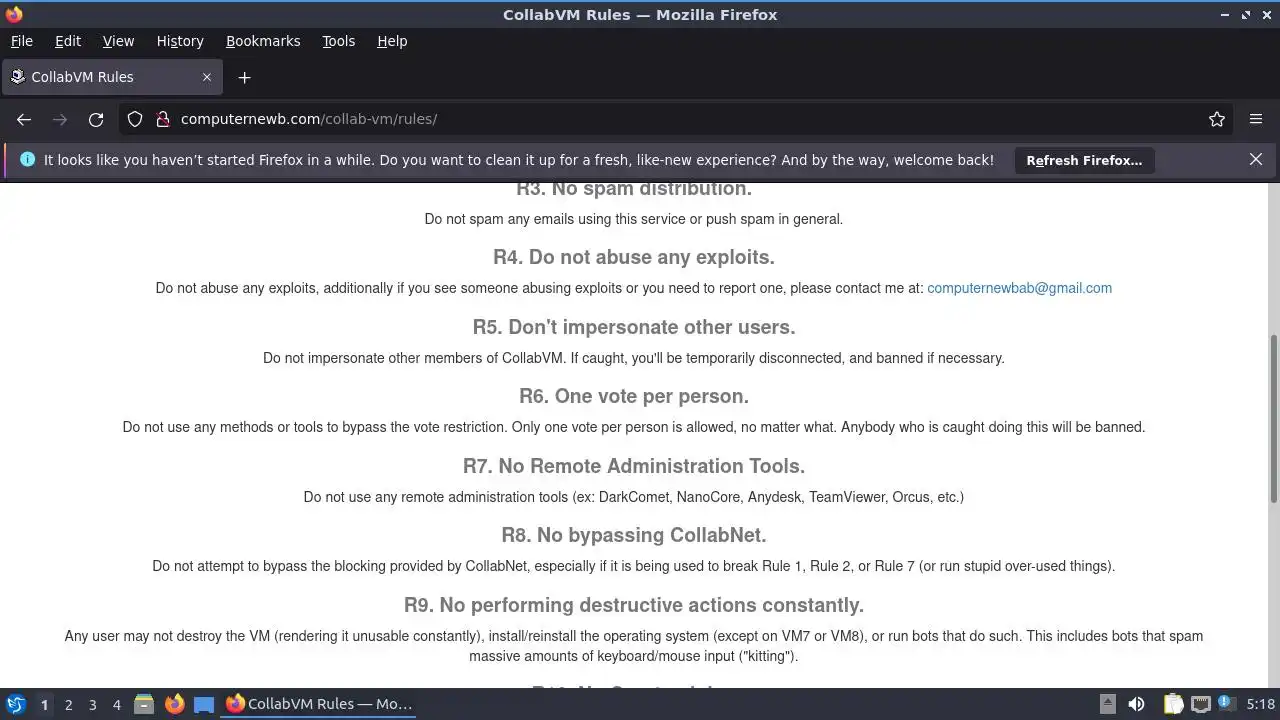The width and height of the screenshot is (1280, 720).
Task: Click heading R3. No spam distribution.
Action: (x=634, y=188)
